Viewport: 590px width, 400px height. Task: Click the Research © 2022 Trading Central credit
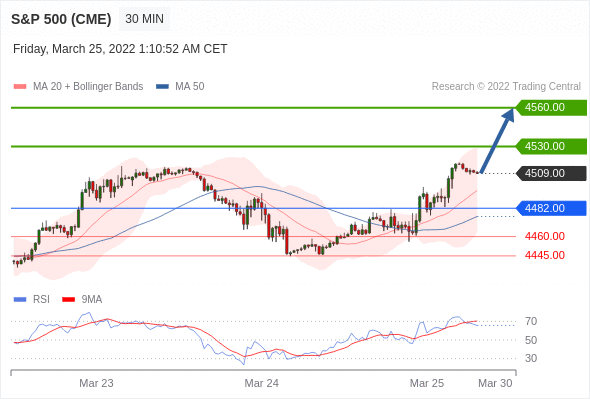(x=506, y=87)
